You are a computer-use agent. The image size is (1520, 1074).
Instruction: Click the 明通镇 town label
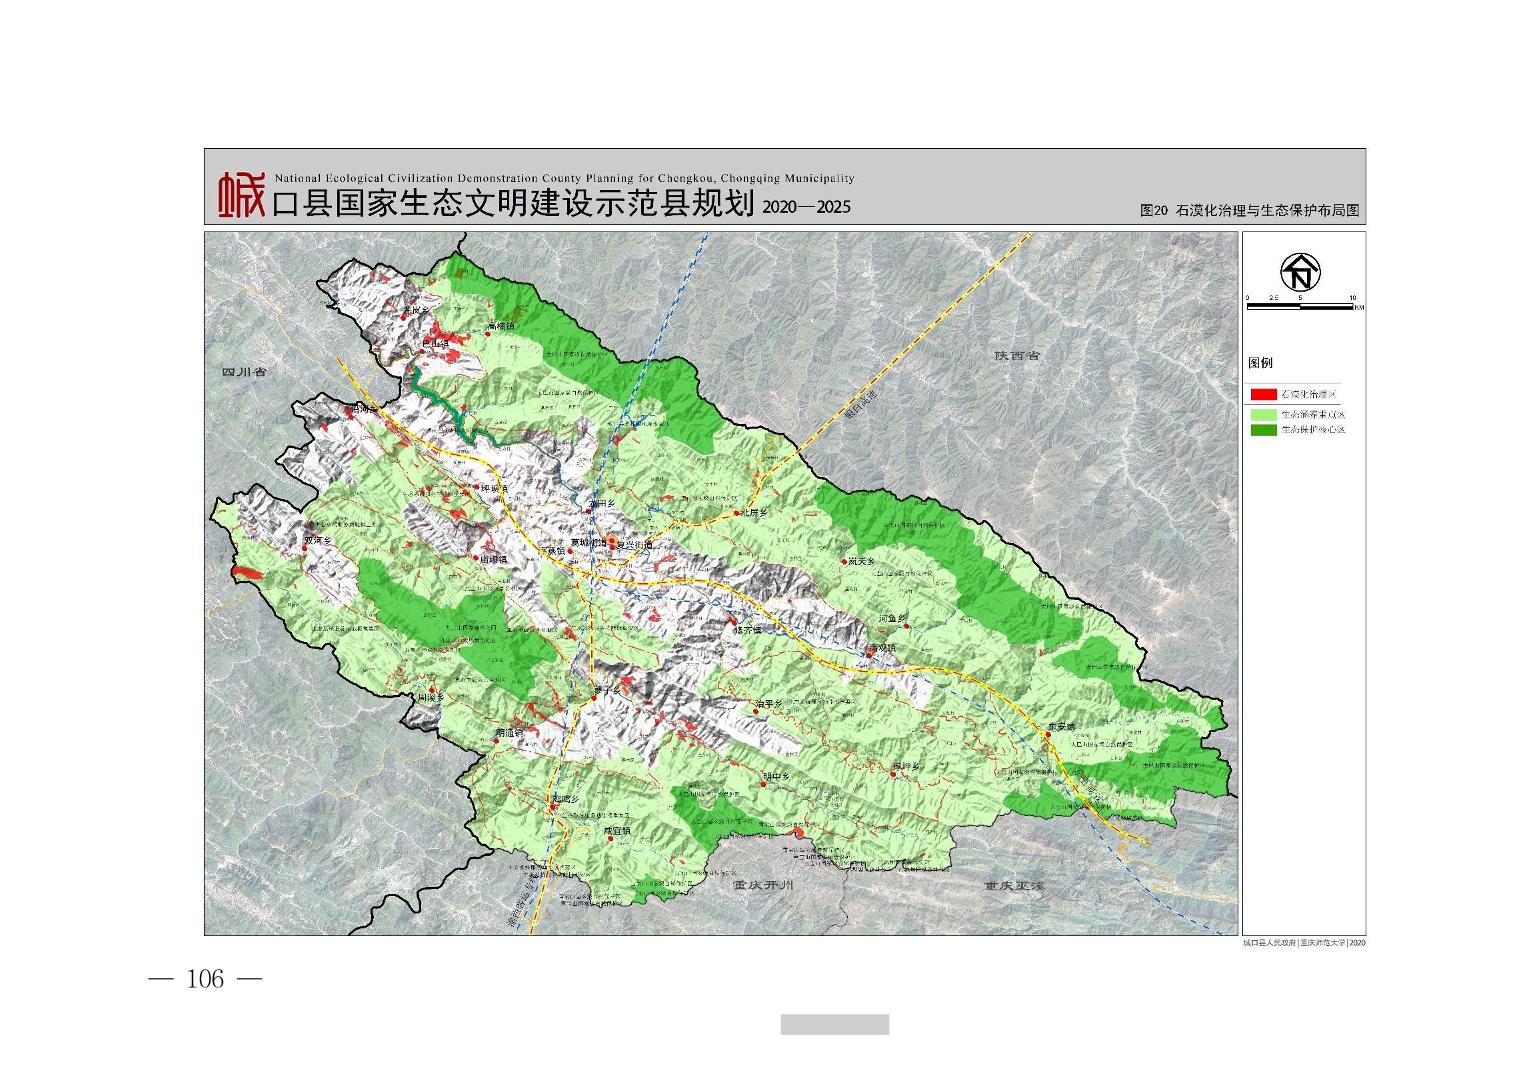click(x=509, y=733)
